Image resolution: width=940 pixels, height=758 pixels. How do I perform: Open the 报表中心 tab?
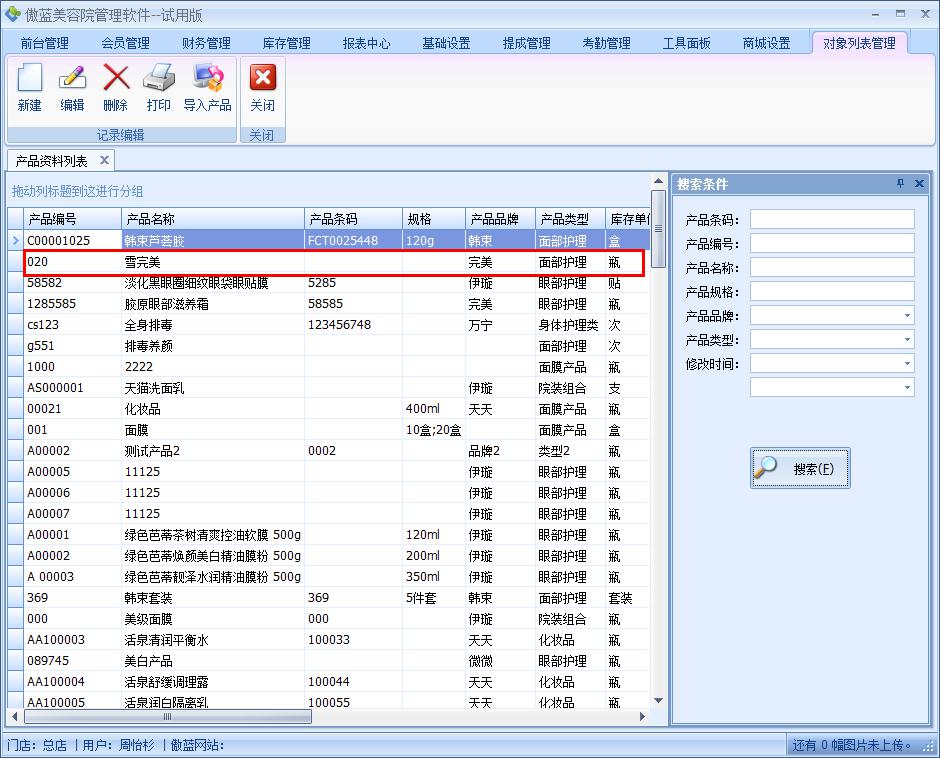(x=366, y=43)
